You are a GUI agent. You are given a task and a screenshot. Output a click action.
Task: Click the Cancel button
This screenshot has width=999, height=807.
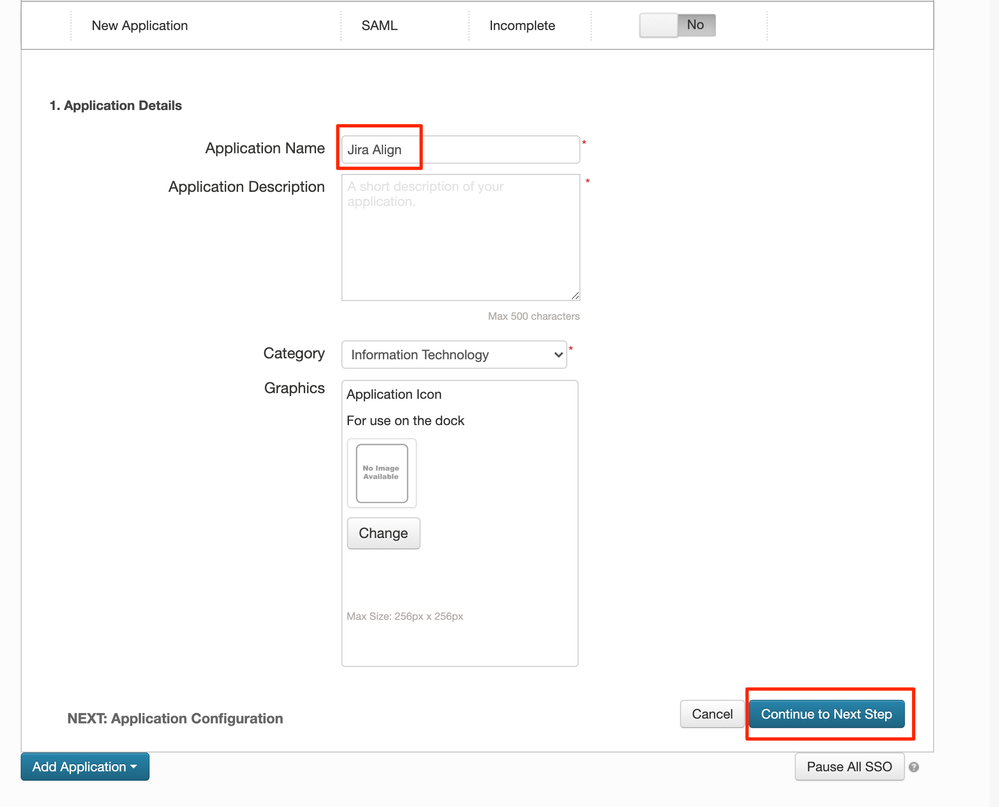pyautogui.click(x=712, y=714)
